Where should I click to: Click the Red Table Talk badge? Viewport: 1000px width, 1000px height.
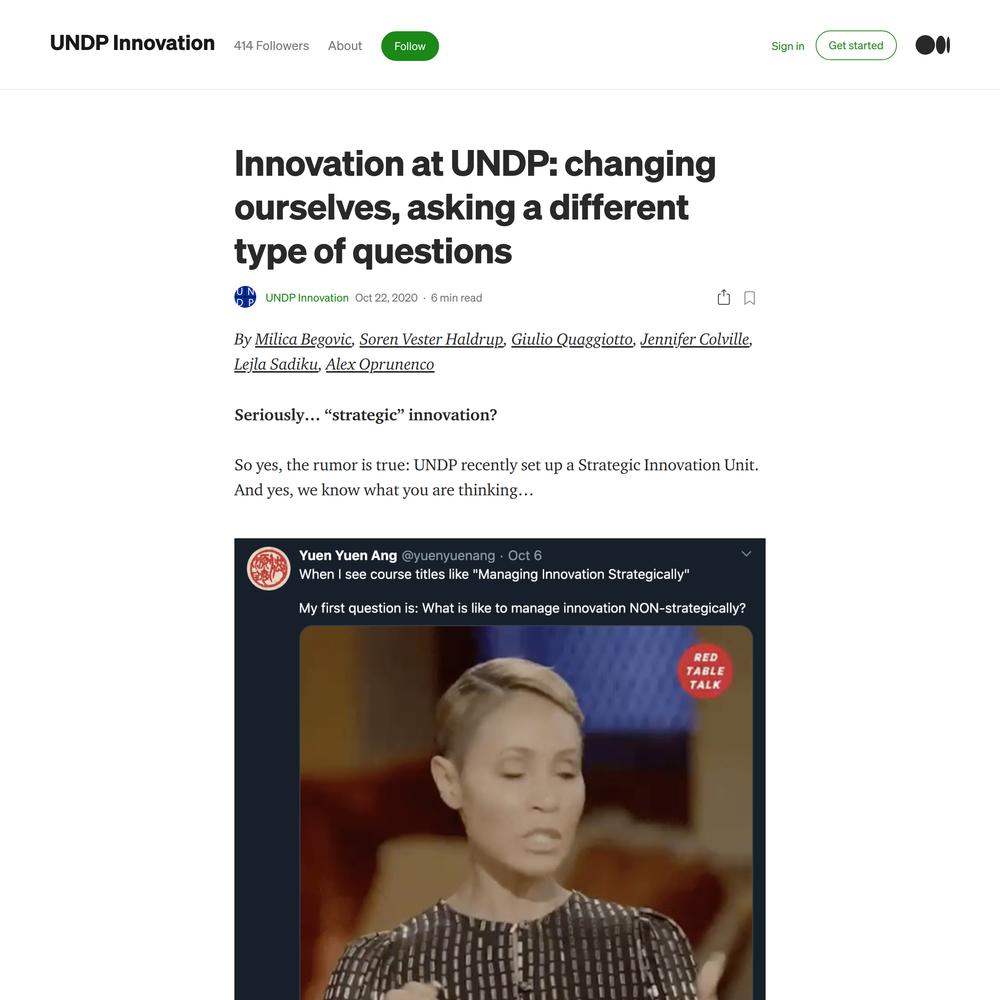[x=705, y=671]
